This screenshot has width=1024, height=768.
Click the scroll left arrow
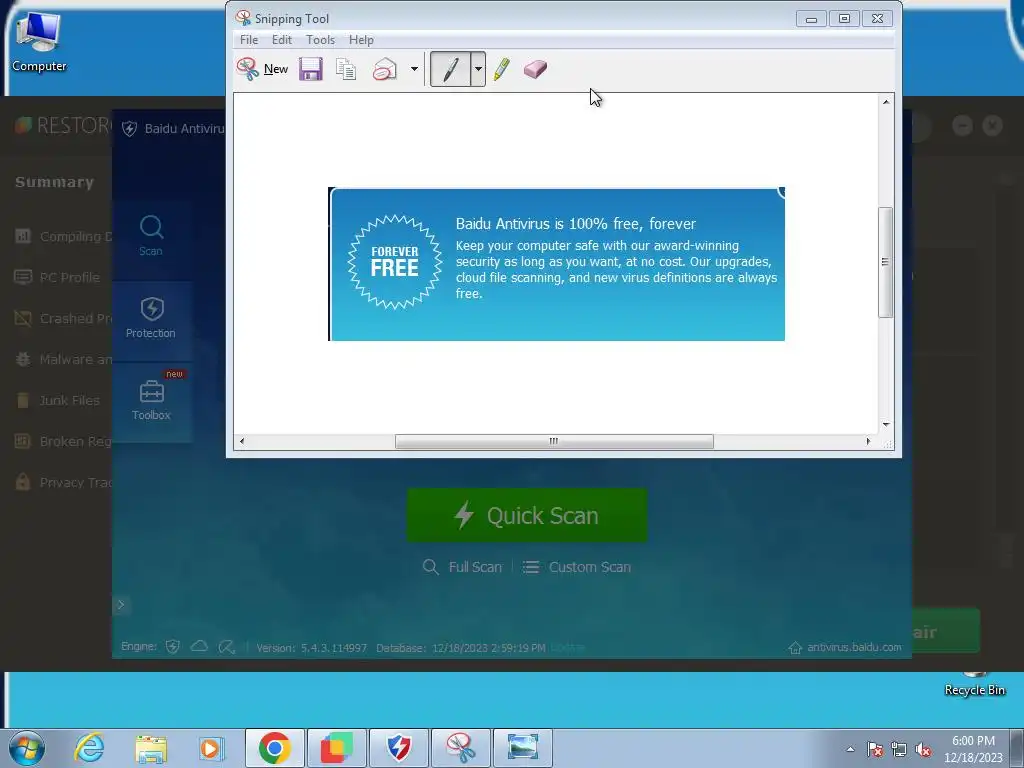click(242, 441)
